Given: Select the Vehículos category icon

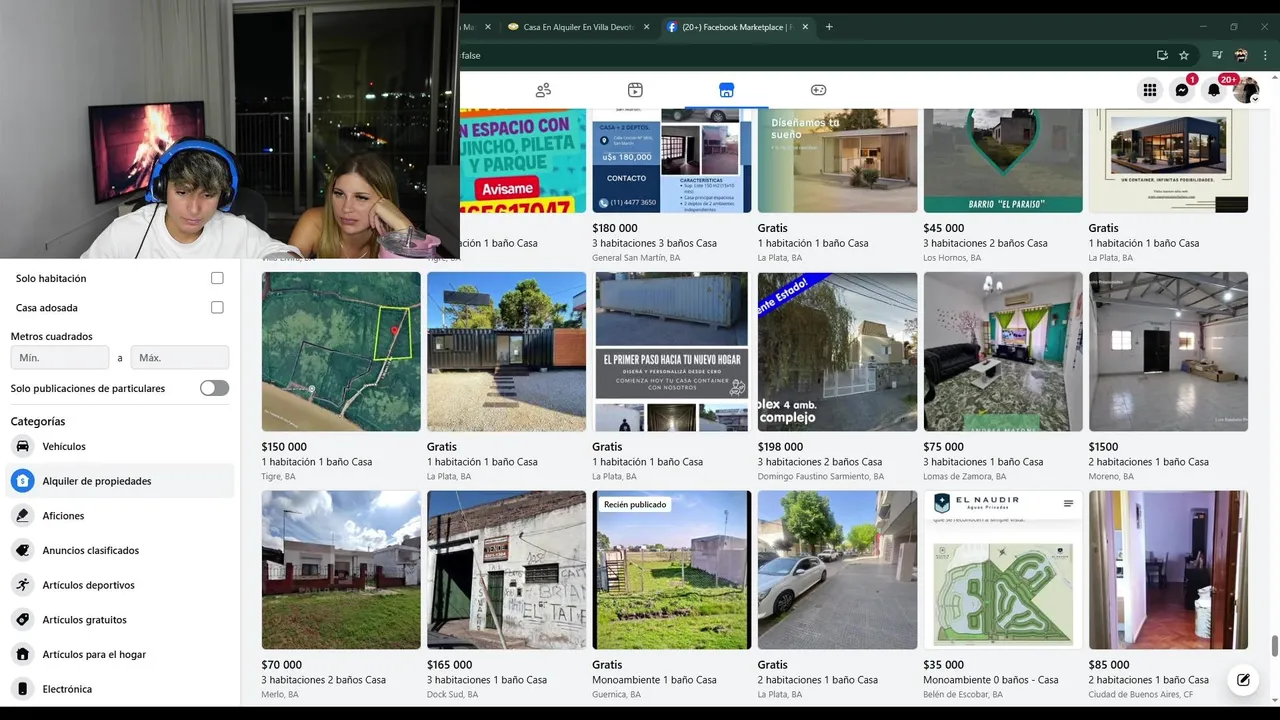Looking at the screenshot, I should click(x=22, y=446).
